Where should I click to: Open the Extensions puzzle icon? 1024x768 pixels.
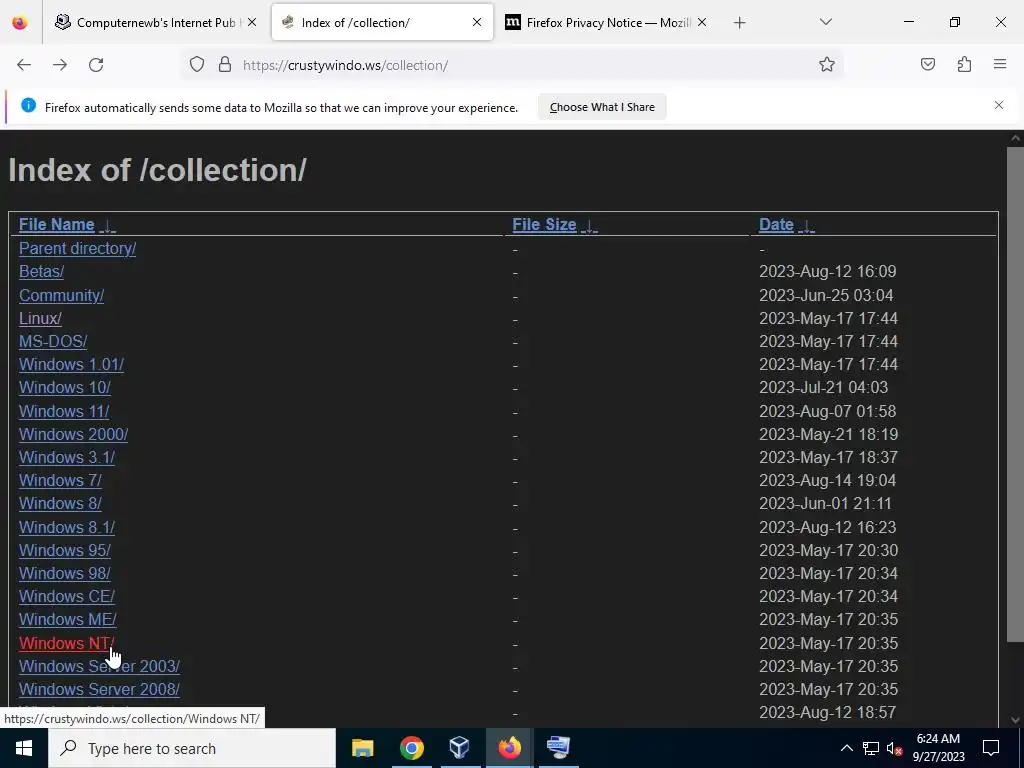[964, 65]
